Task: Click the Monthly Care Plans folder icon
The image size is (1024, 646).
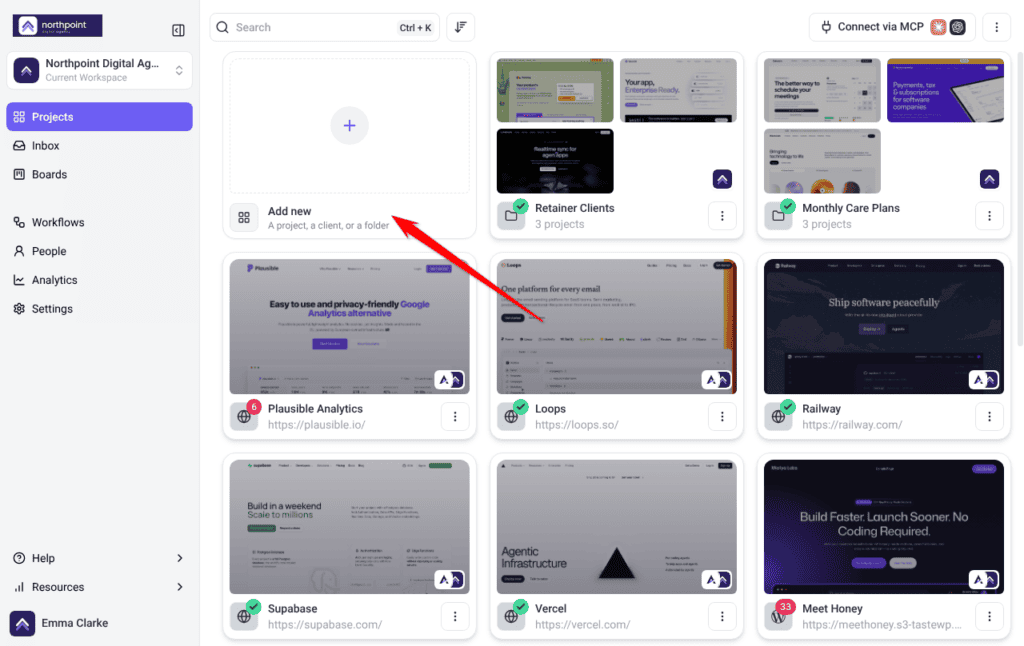Action: [x=778, y=216]
